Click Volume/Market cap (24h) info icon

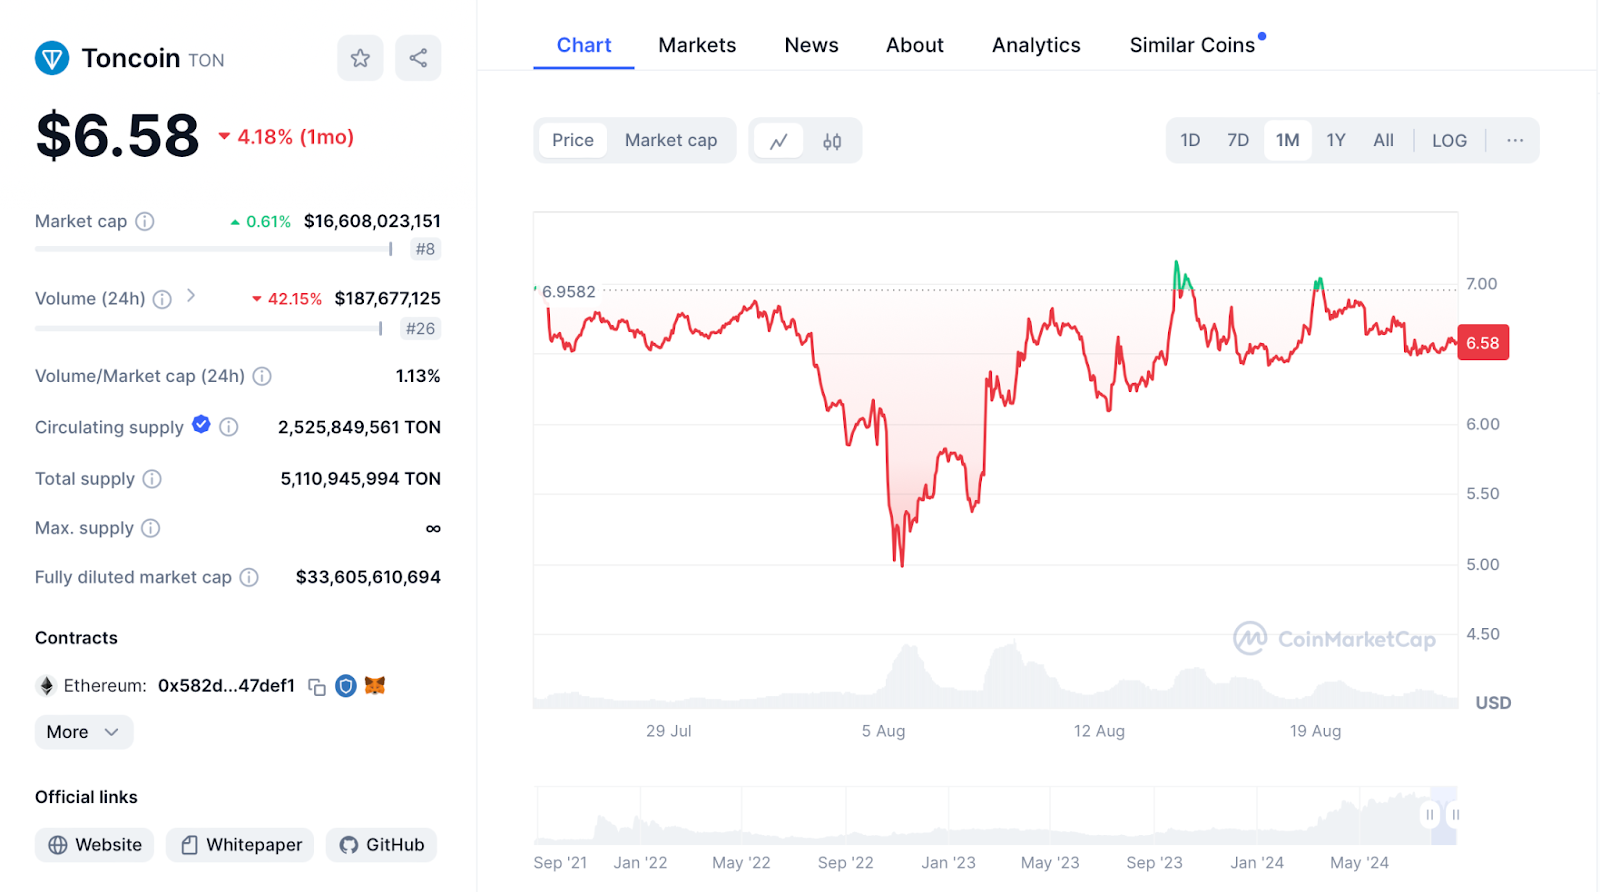point(262,376)
